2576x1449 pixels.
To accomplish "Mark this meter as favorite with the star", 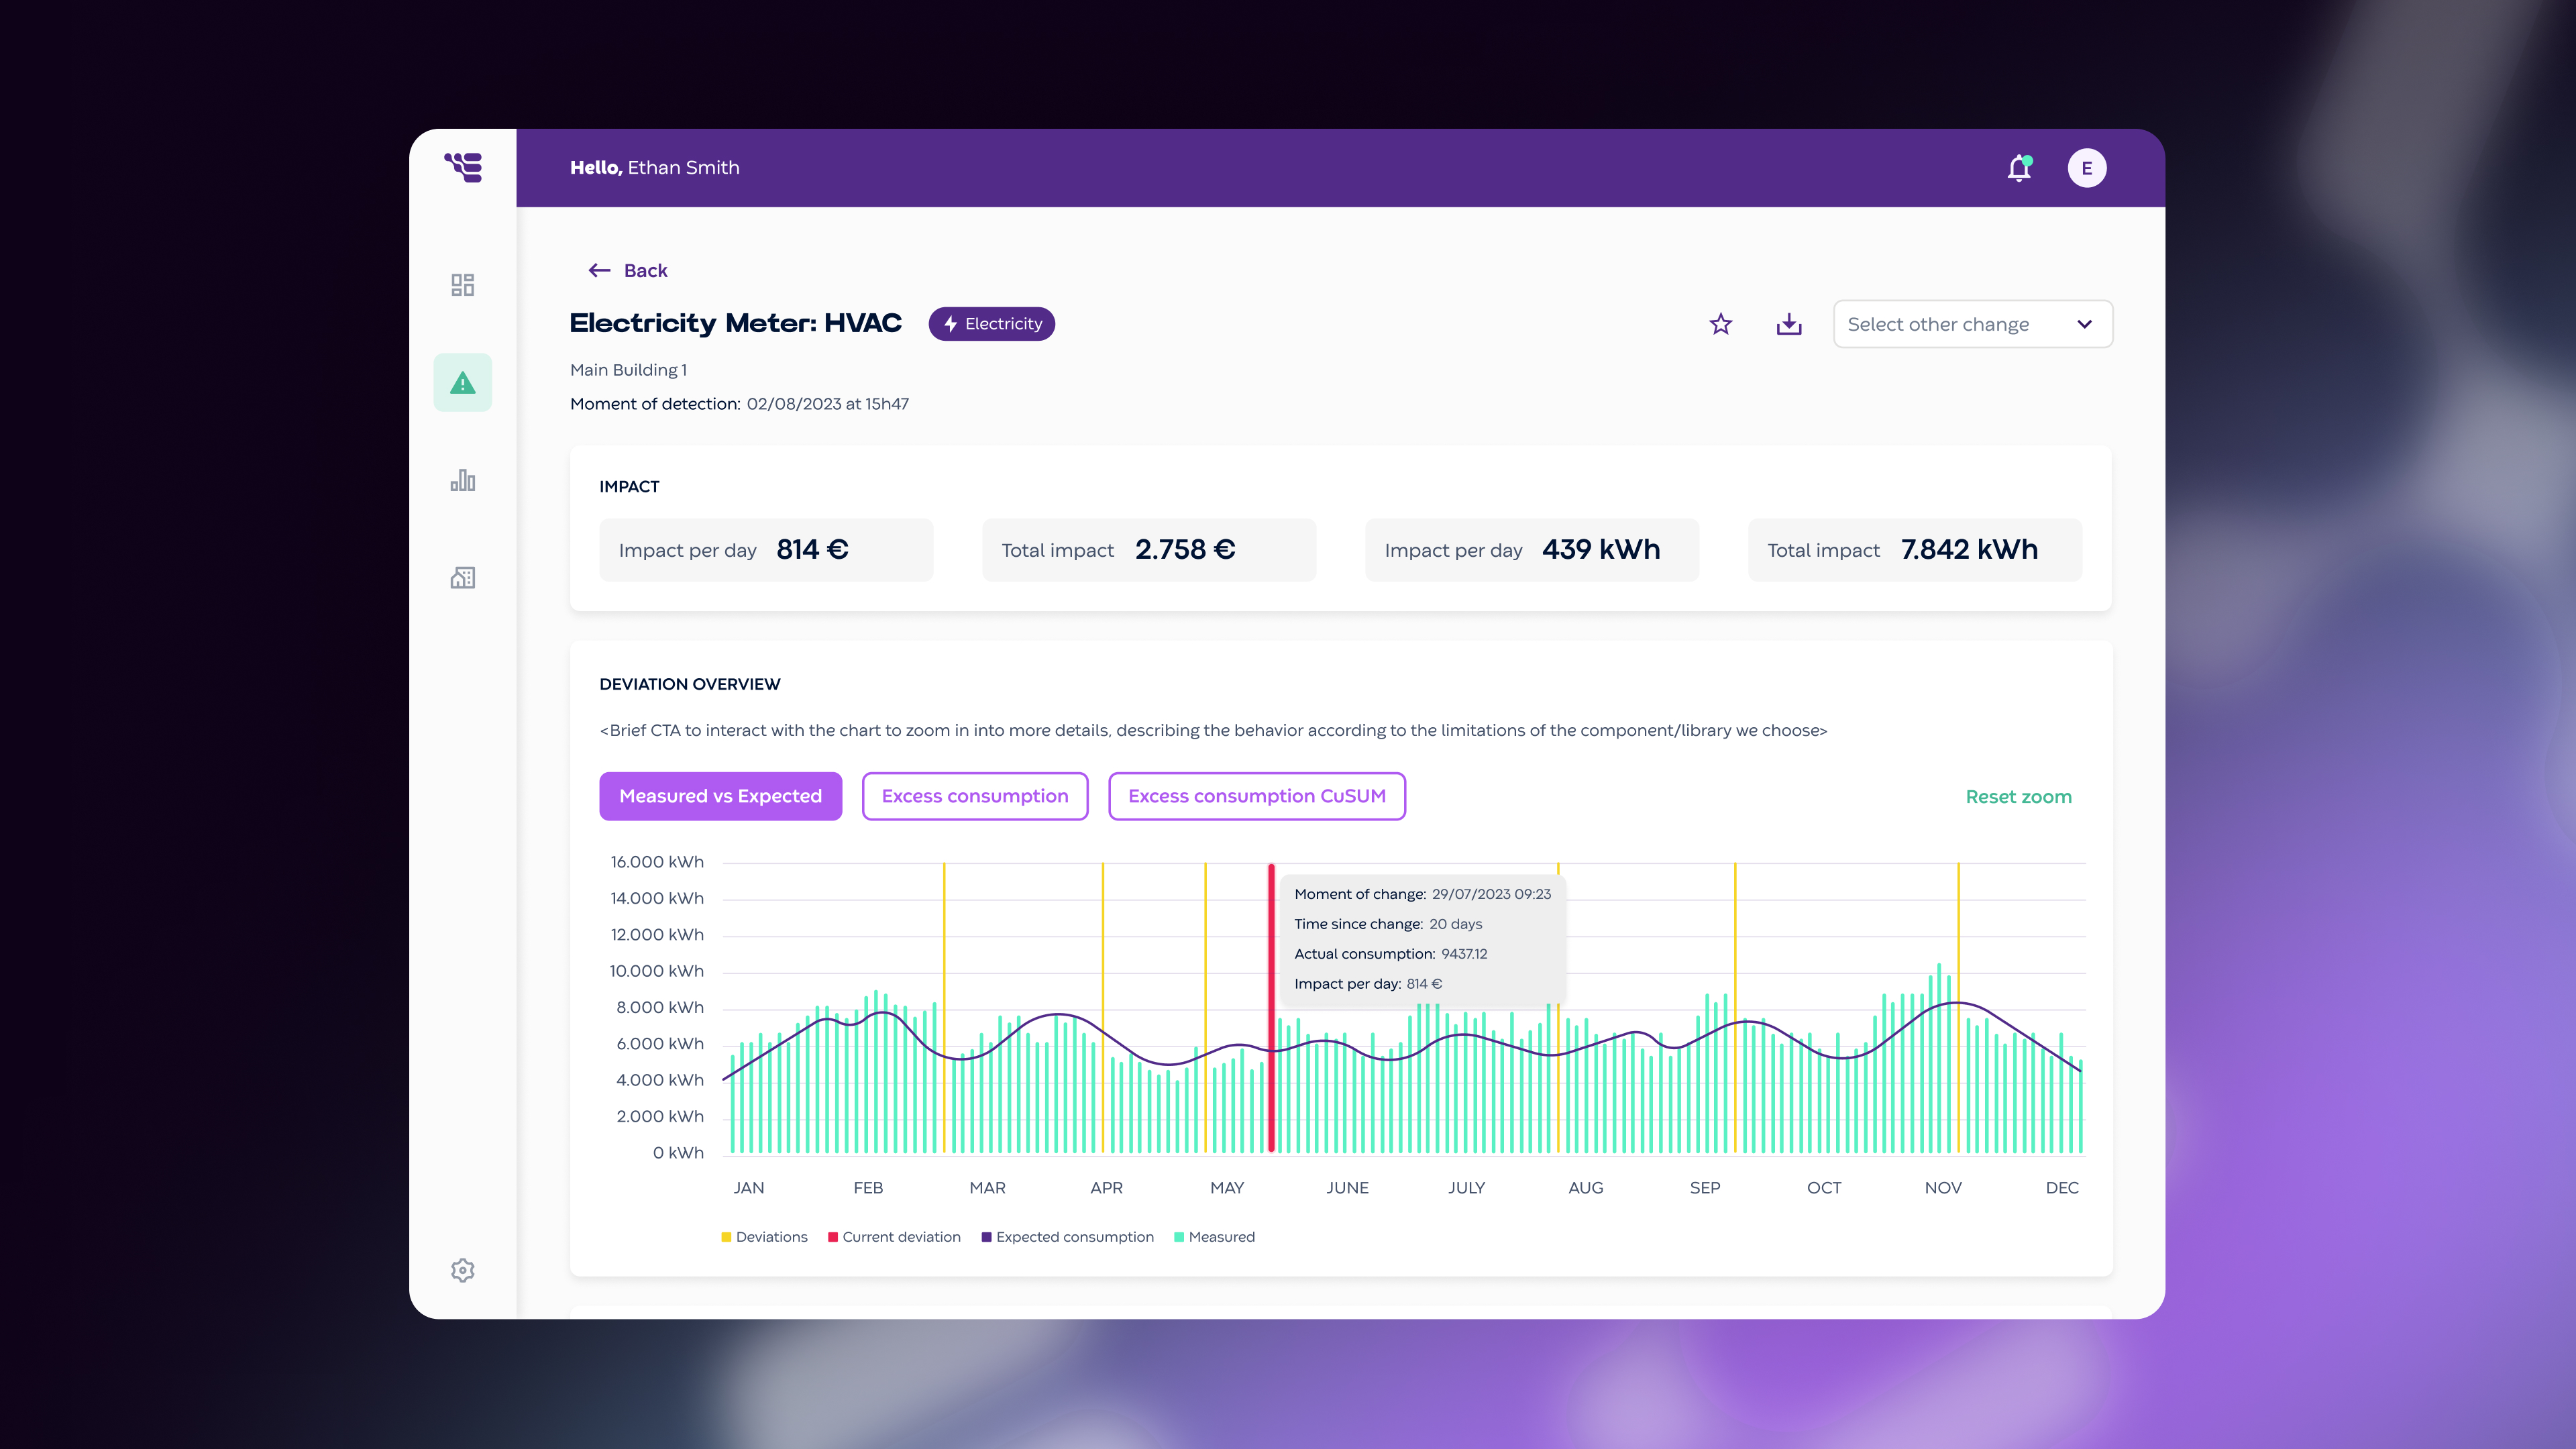I will point(1720,324).
